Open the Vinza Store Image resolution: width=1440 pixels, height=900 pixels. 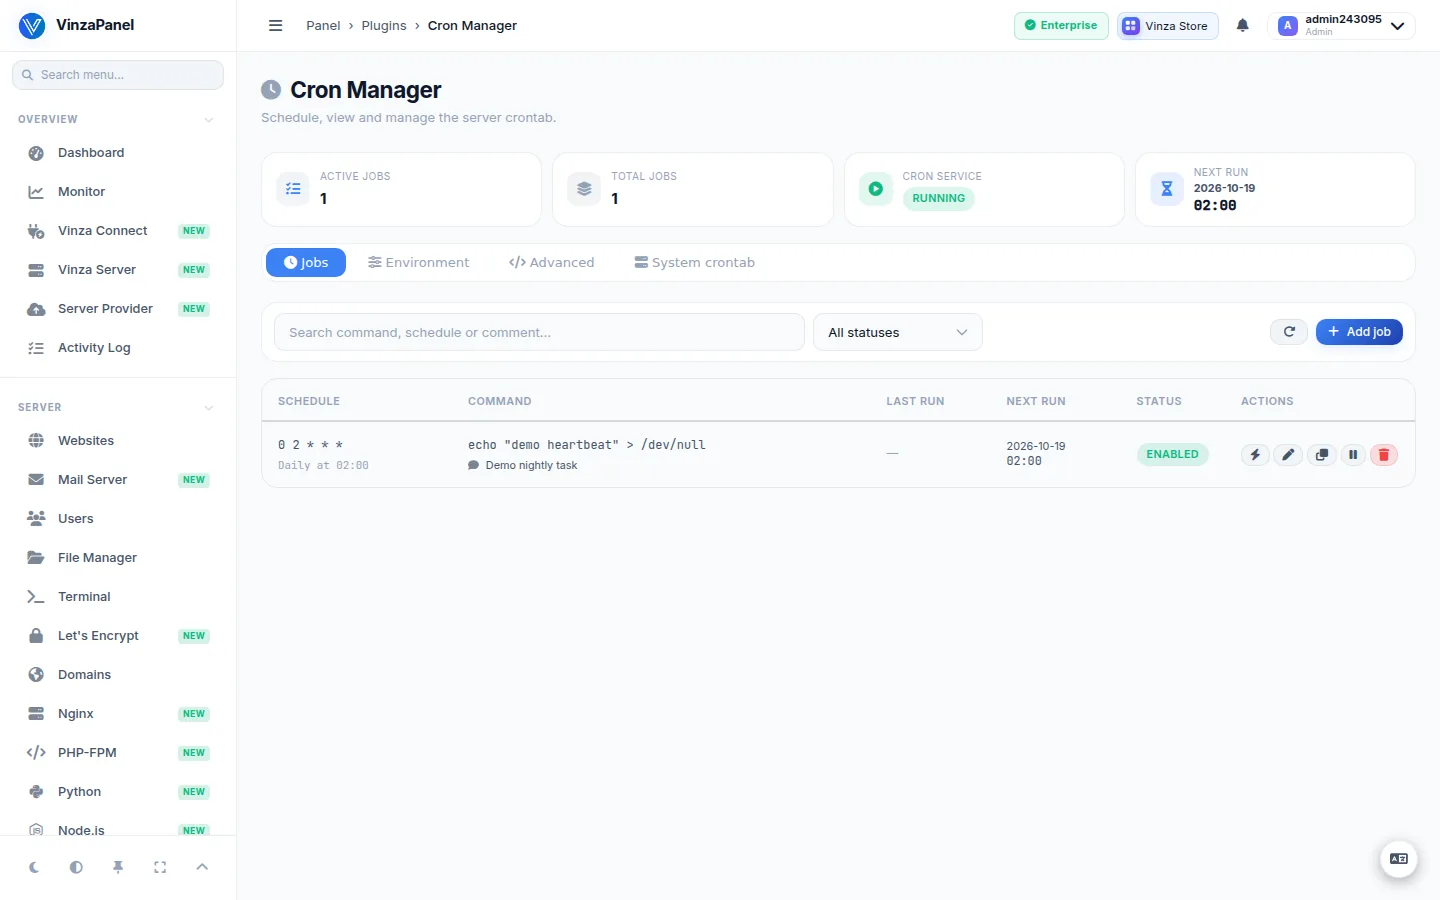tap(1167, 26)
